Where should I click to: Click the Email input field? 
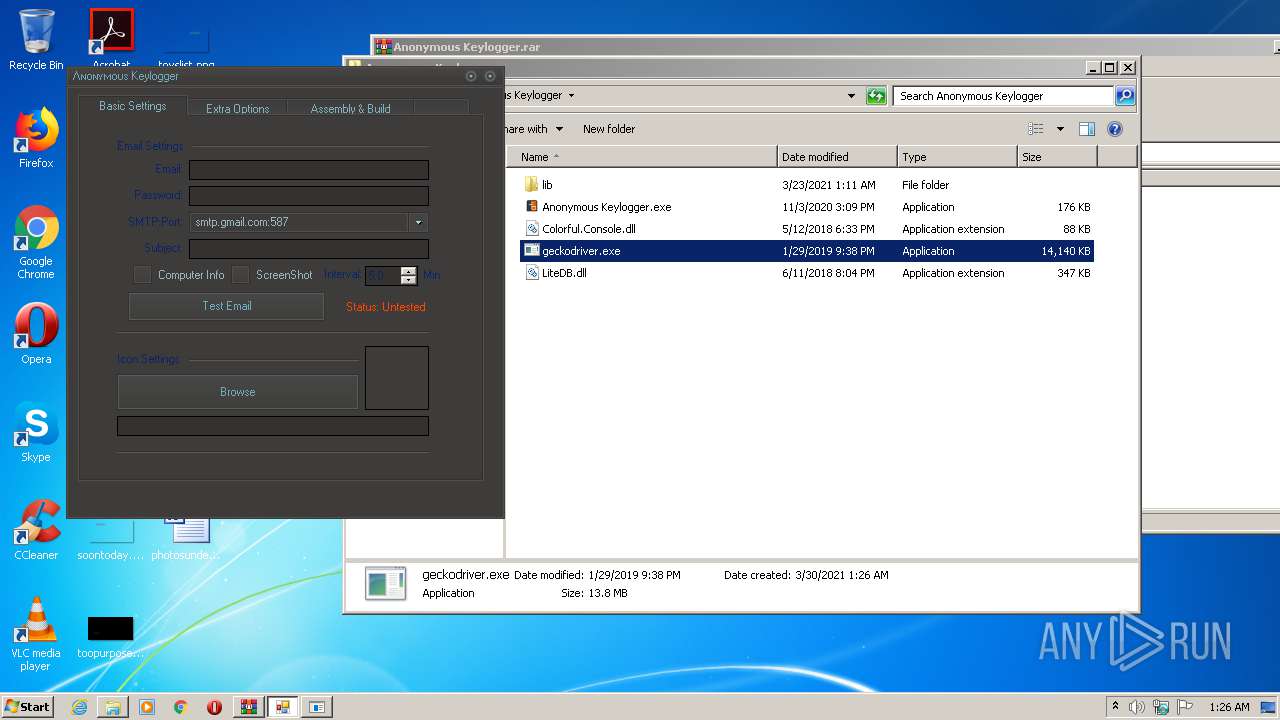pos(309,170)
